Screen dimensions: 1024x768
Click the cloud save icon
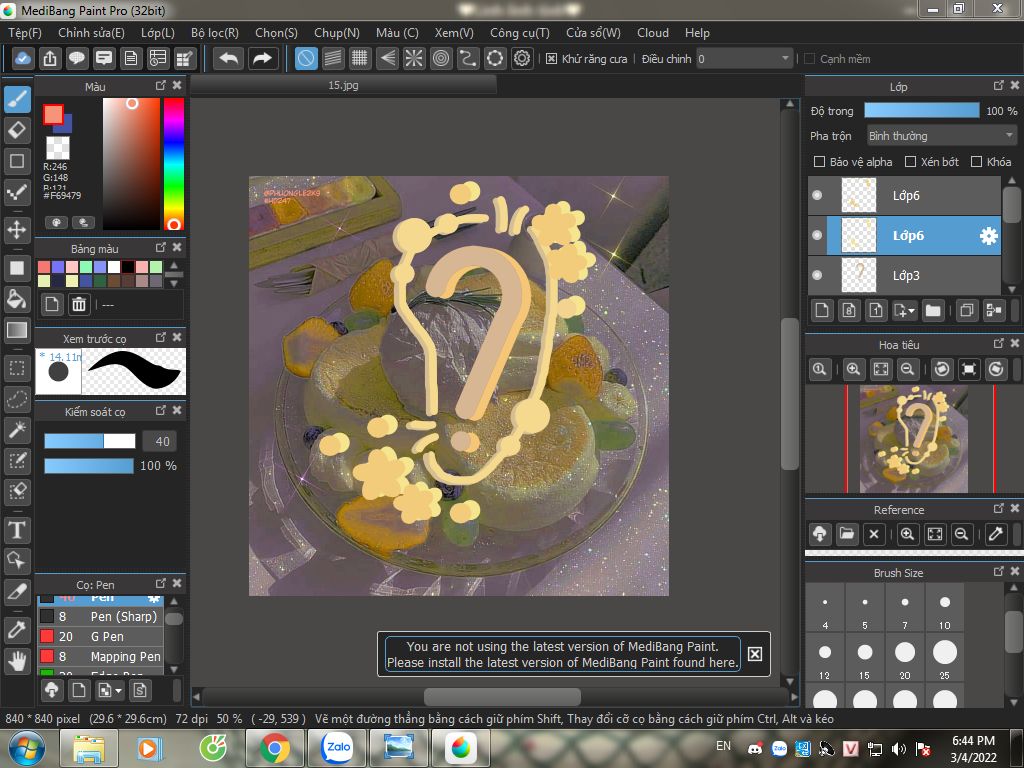click(x=22, y=59)
